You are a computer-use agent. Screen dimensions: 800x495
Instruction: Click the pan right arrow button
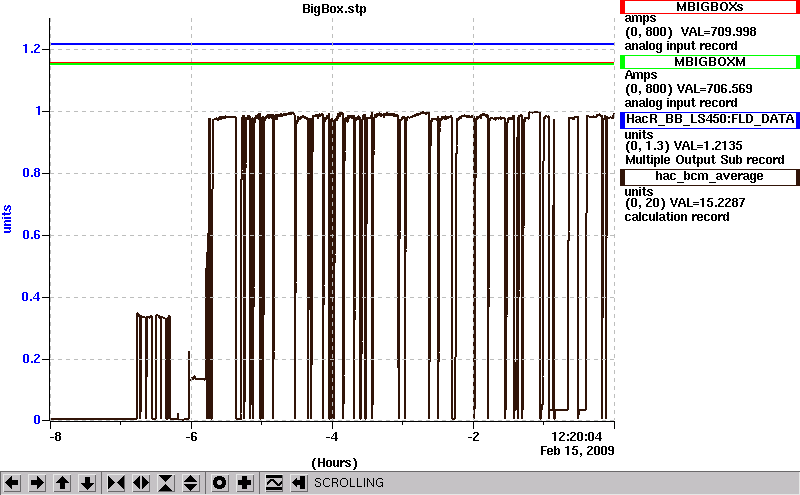(x=37, y=483)
